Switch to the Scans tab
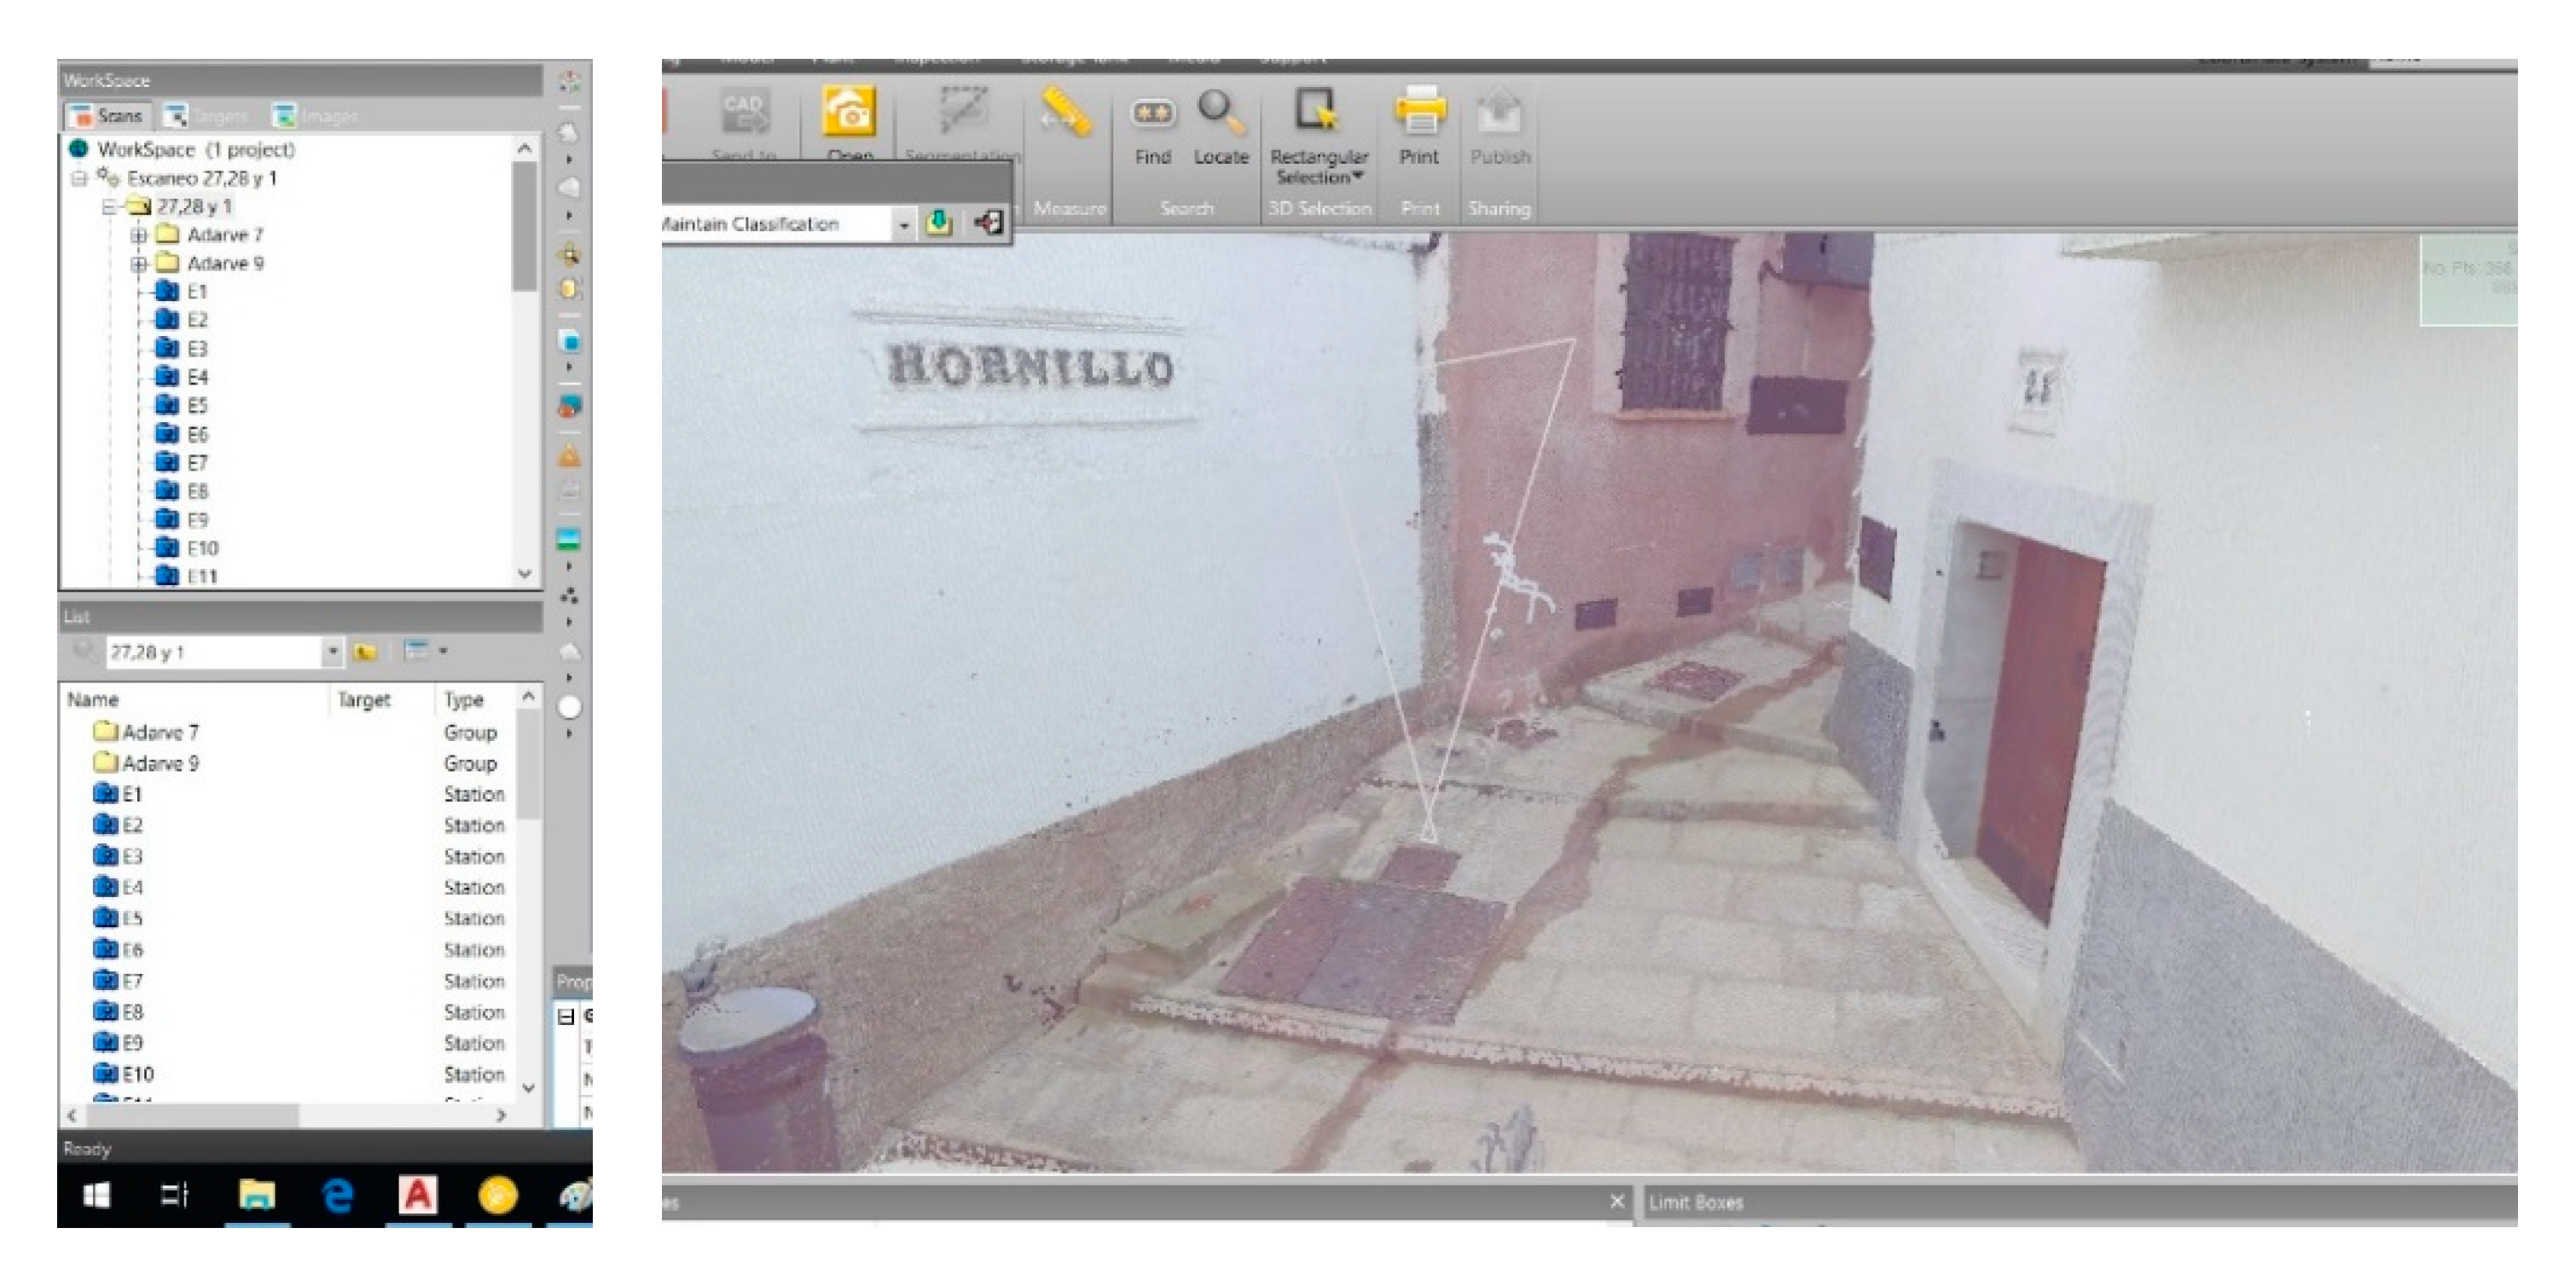The image size is (2576, 1280). coord(108,116)
